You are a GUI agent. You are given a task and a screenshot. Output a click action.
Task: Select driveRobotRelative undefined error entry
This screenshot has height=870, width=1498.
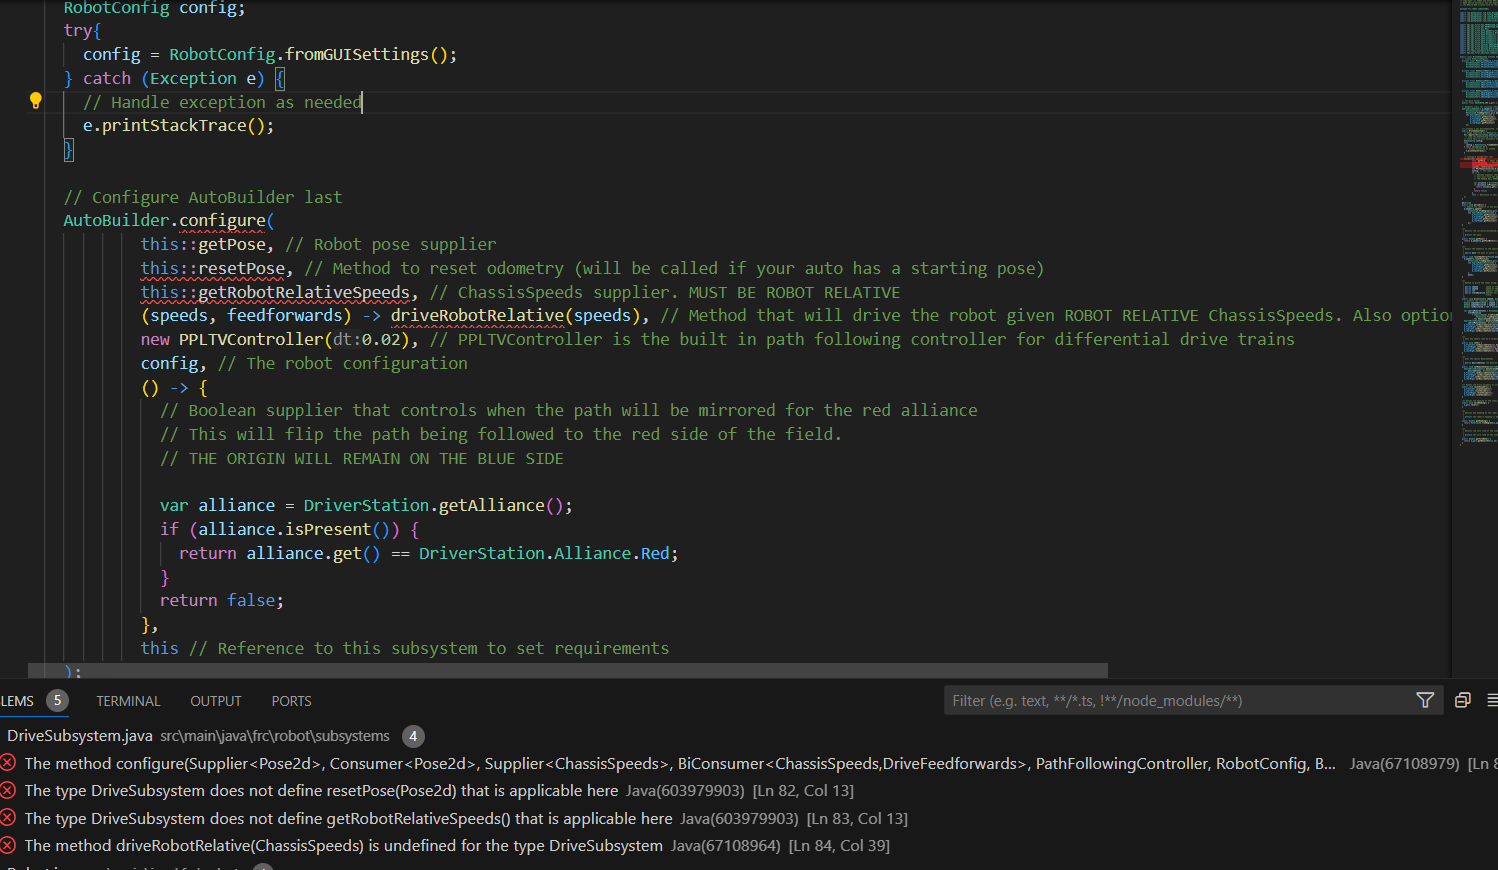[x=343, y=845]
